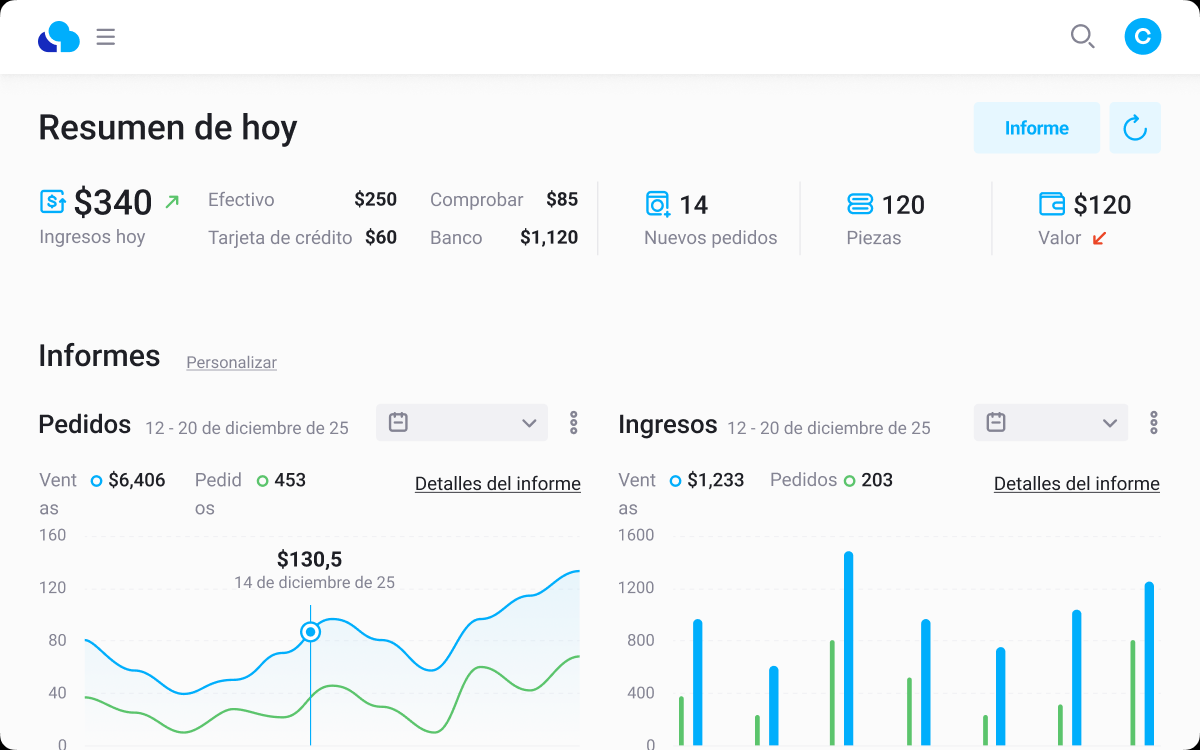The height and width of the screenshot is (750, 1200).
Task: Click the refresh icon button
Action: [x=1135, y=128]
